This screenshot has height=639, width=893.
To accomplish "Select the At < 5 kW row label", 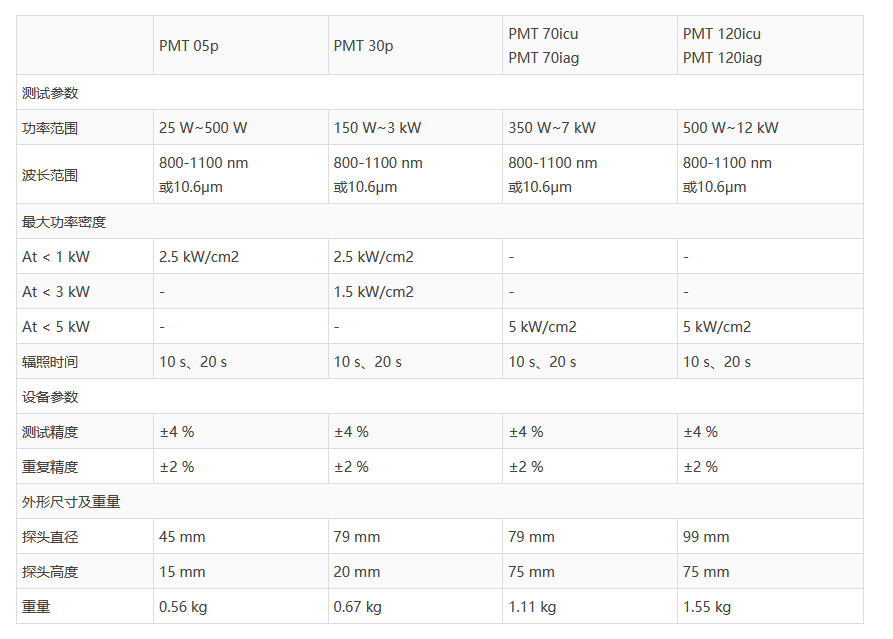I will pos(56,327).
